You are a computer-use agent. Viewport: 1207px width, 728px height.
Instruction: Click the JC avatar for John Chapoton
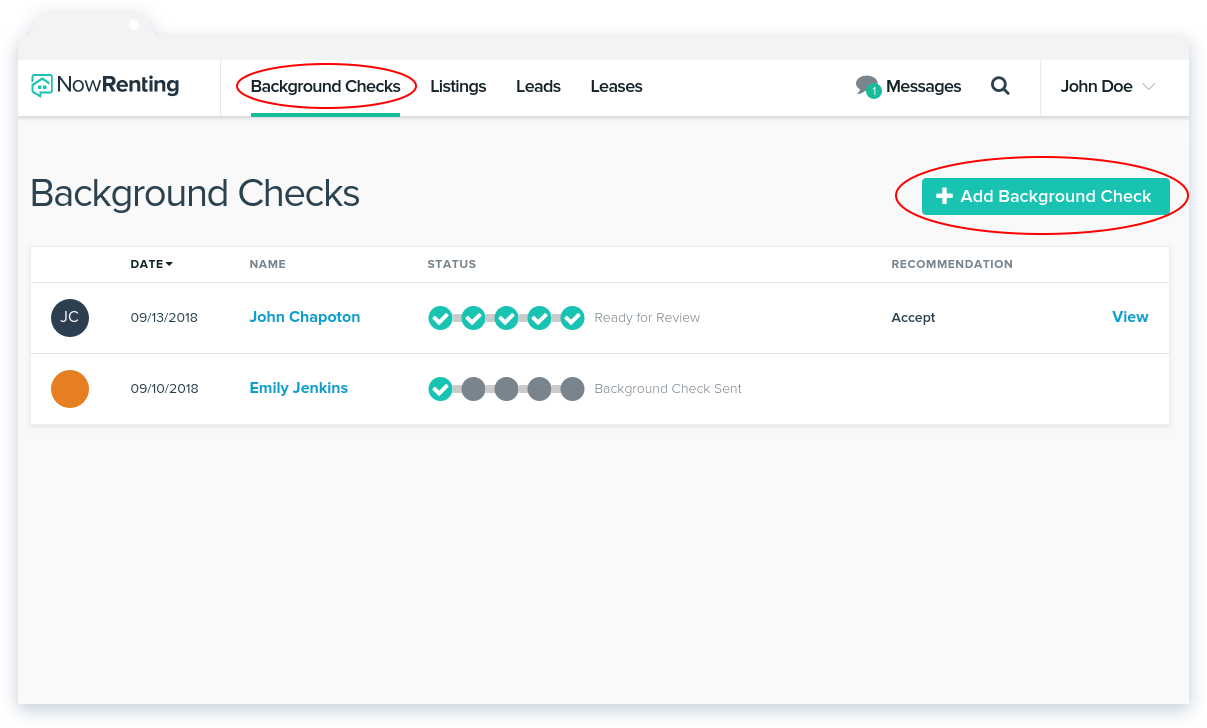[70, 318]
